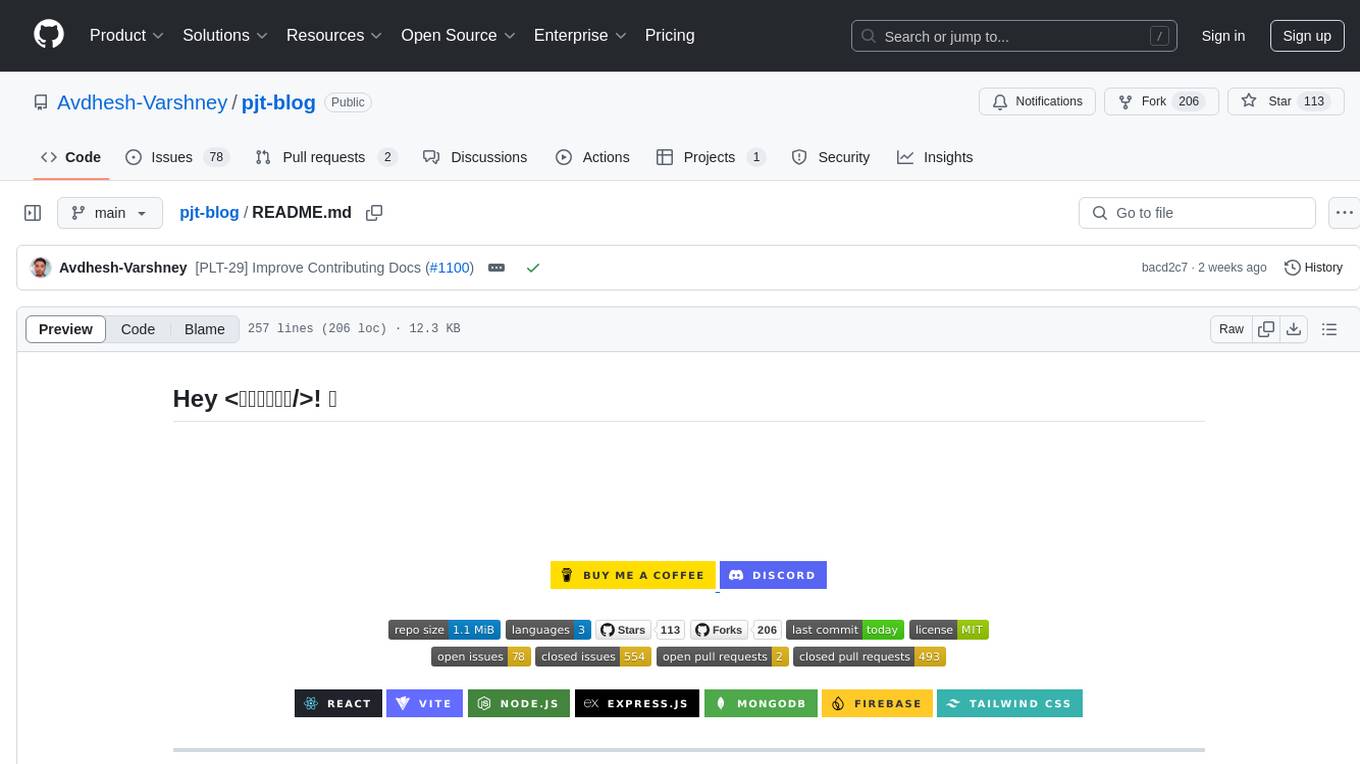Click the closed issues 554 badge
Image resolution: width=1360 pixels, height=764 pixels.
594,657
